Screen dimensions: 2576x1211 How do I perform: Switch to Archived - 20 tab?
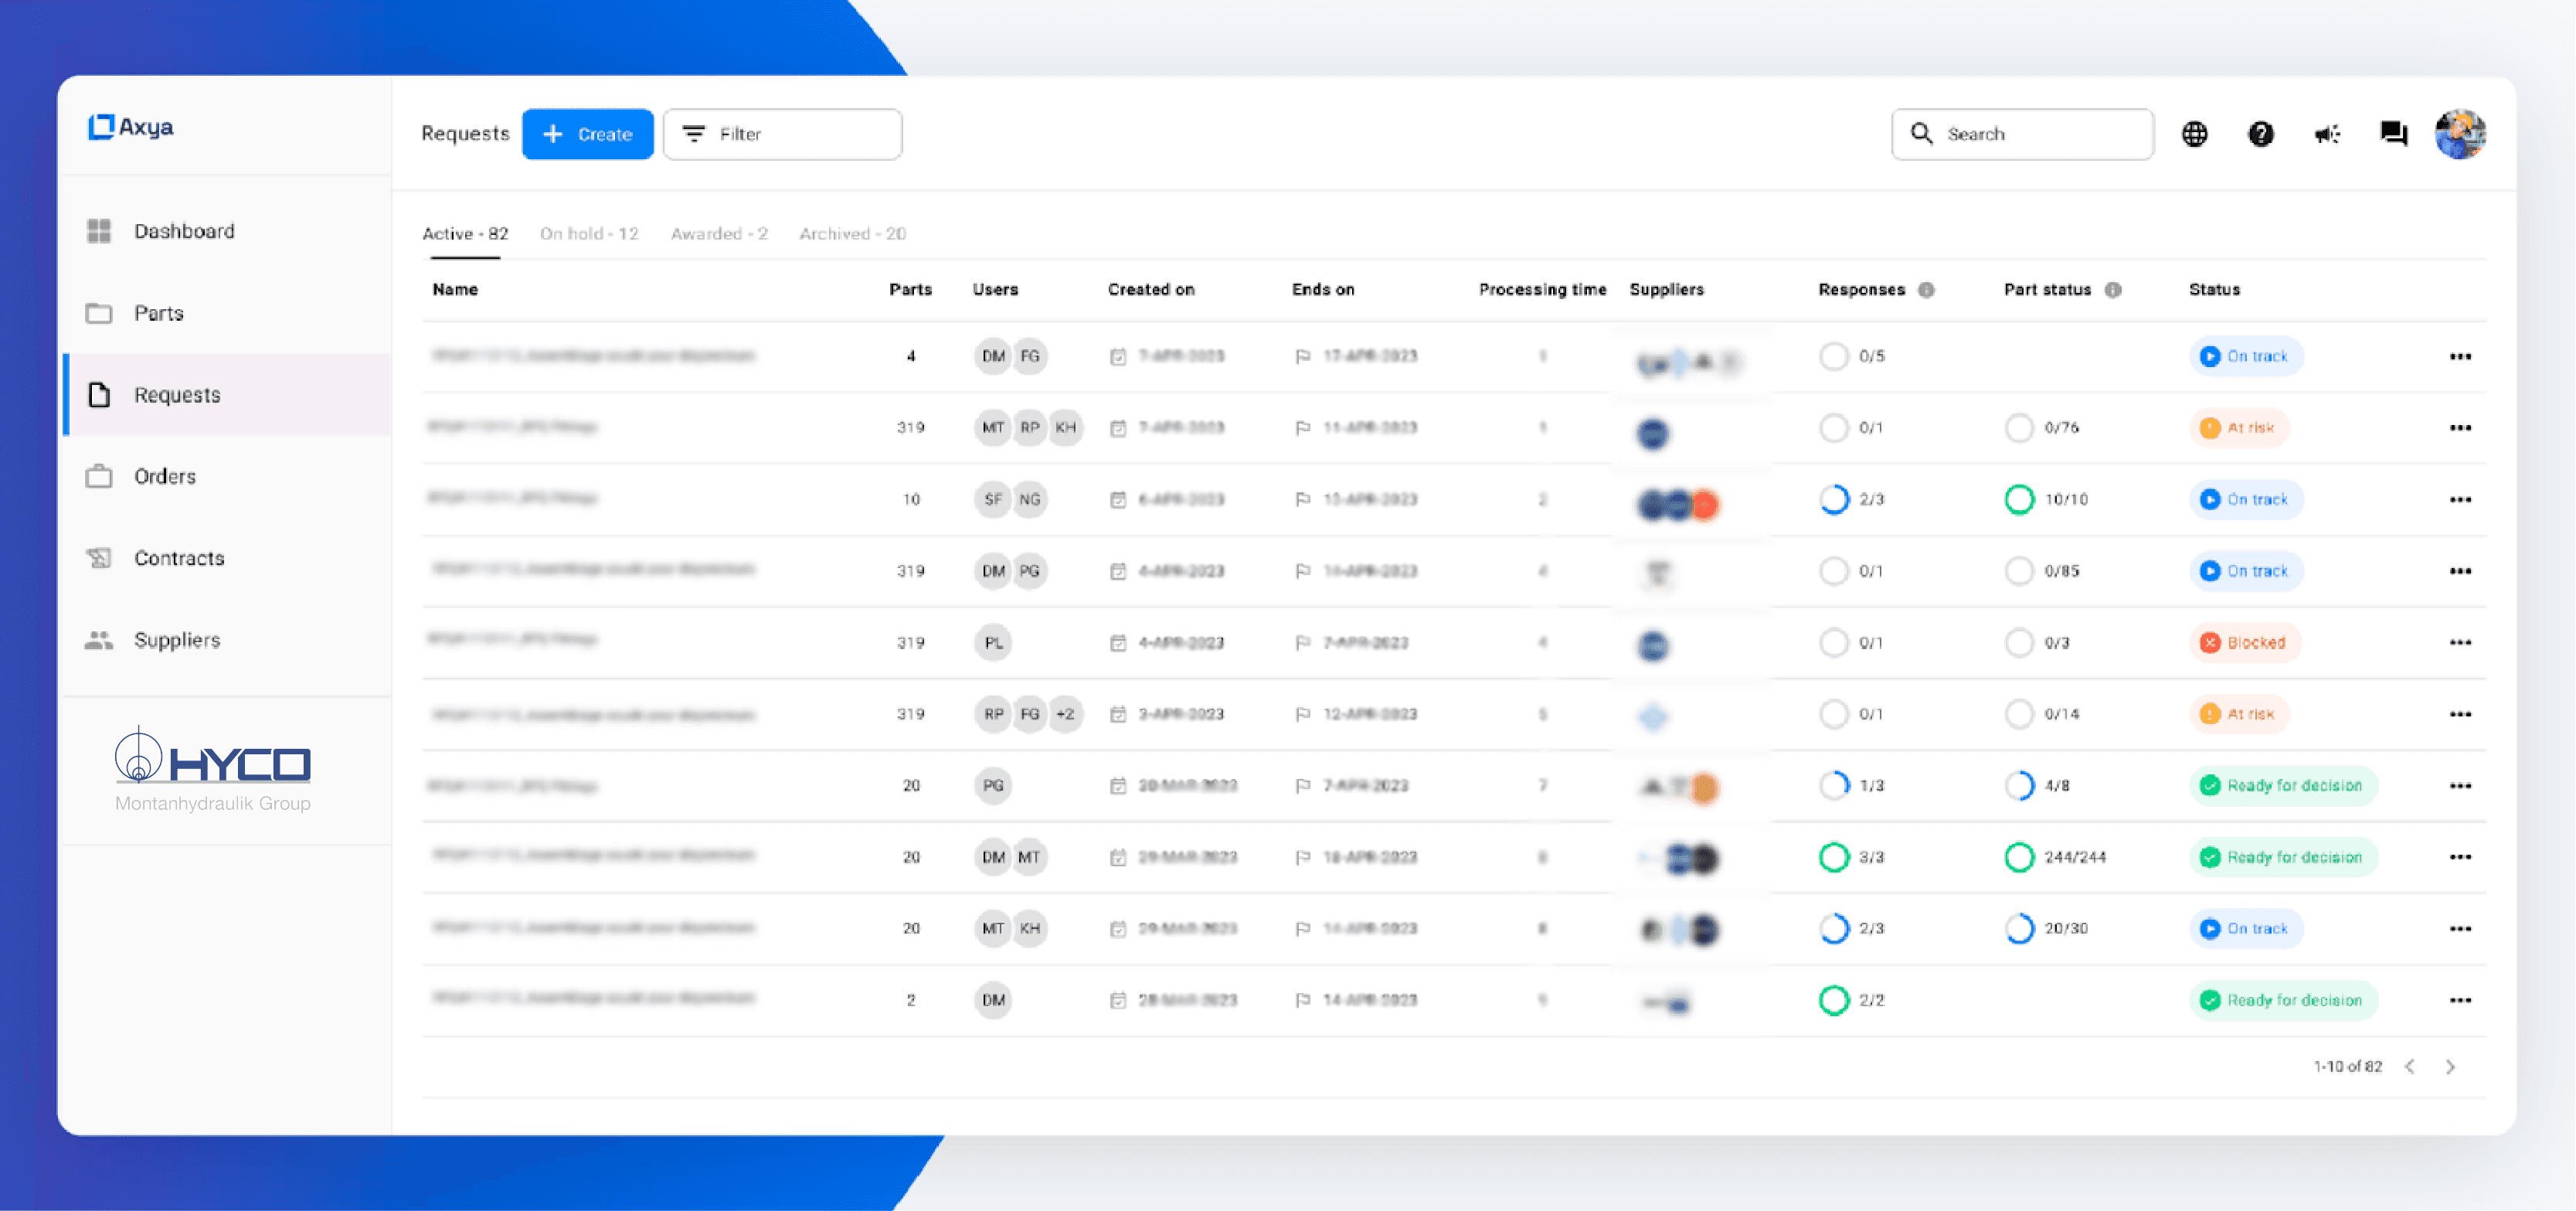pyautogui.click(x=852, y=234)
